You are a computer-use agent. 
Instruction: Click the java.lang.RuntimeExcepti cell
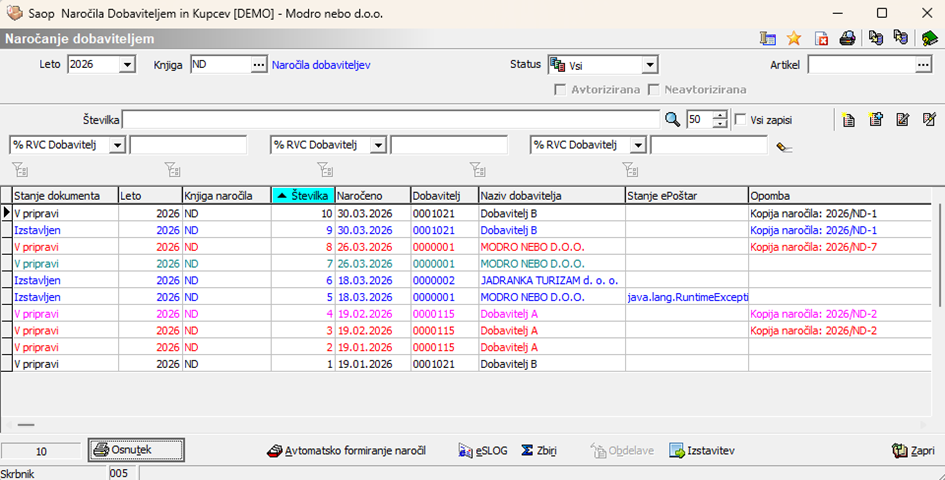[x=687, y=297]
